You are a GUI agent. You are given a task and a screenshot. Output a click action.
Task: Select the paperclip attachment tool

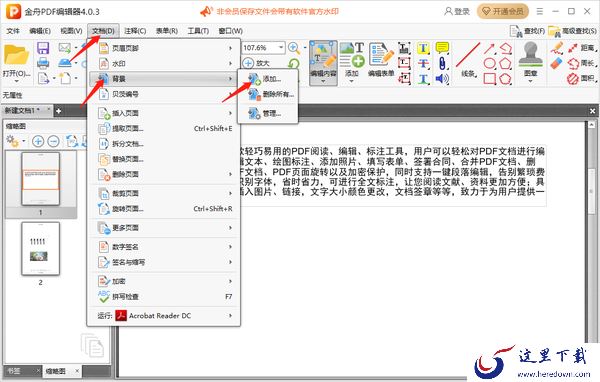442,63
